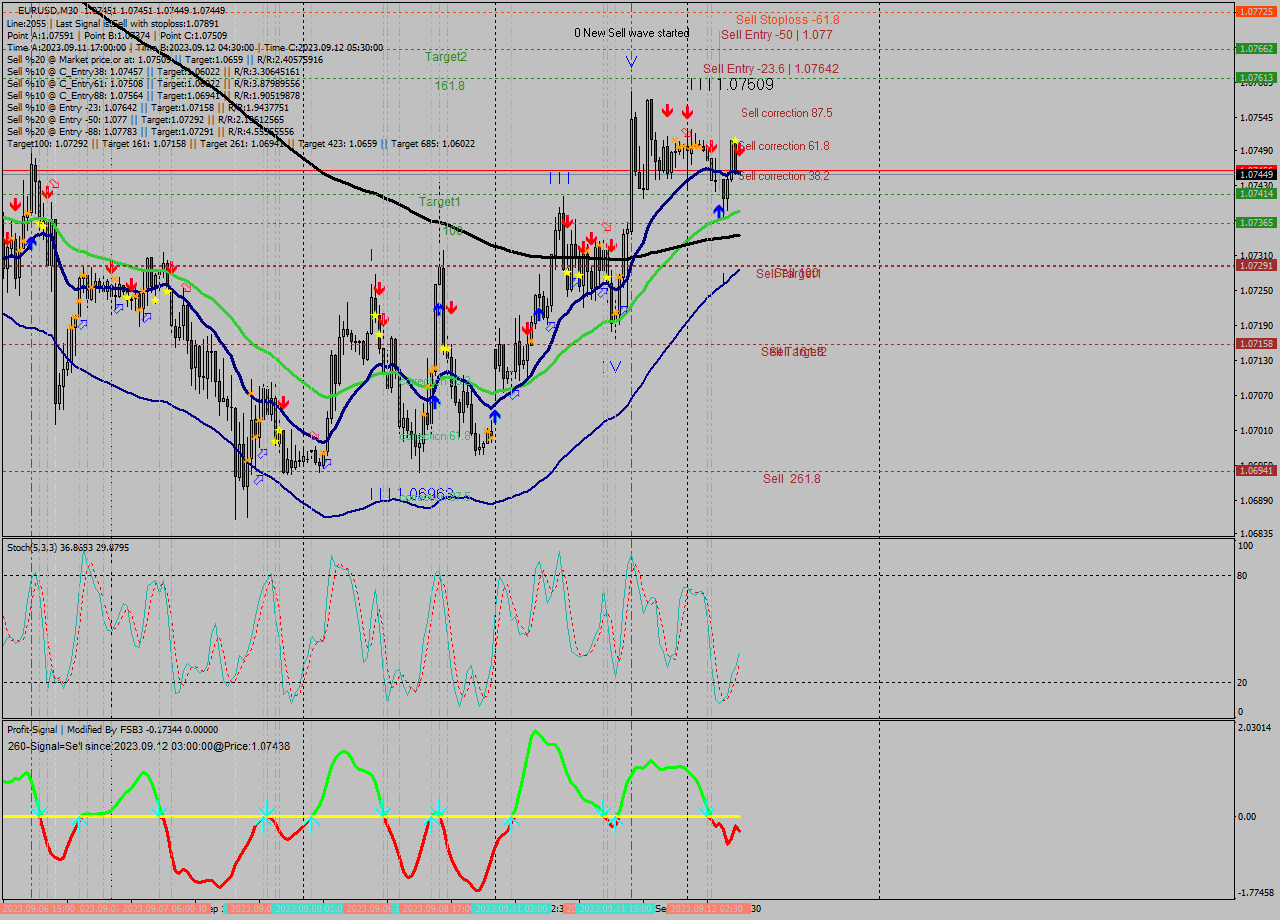This screenshot has width=1280, height=920.
Task: Click the blue V sell-wave marker above the chart
Action: point(631,62)
